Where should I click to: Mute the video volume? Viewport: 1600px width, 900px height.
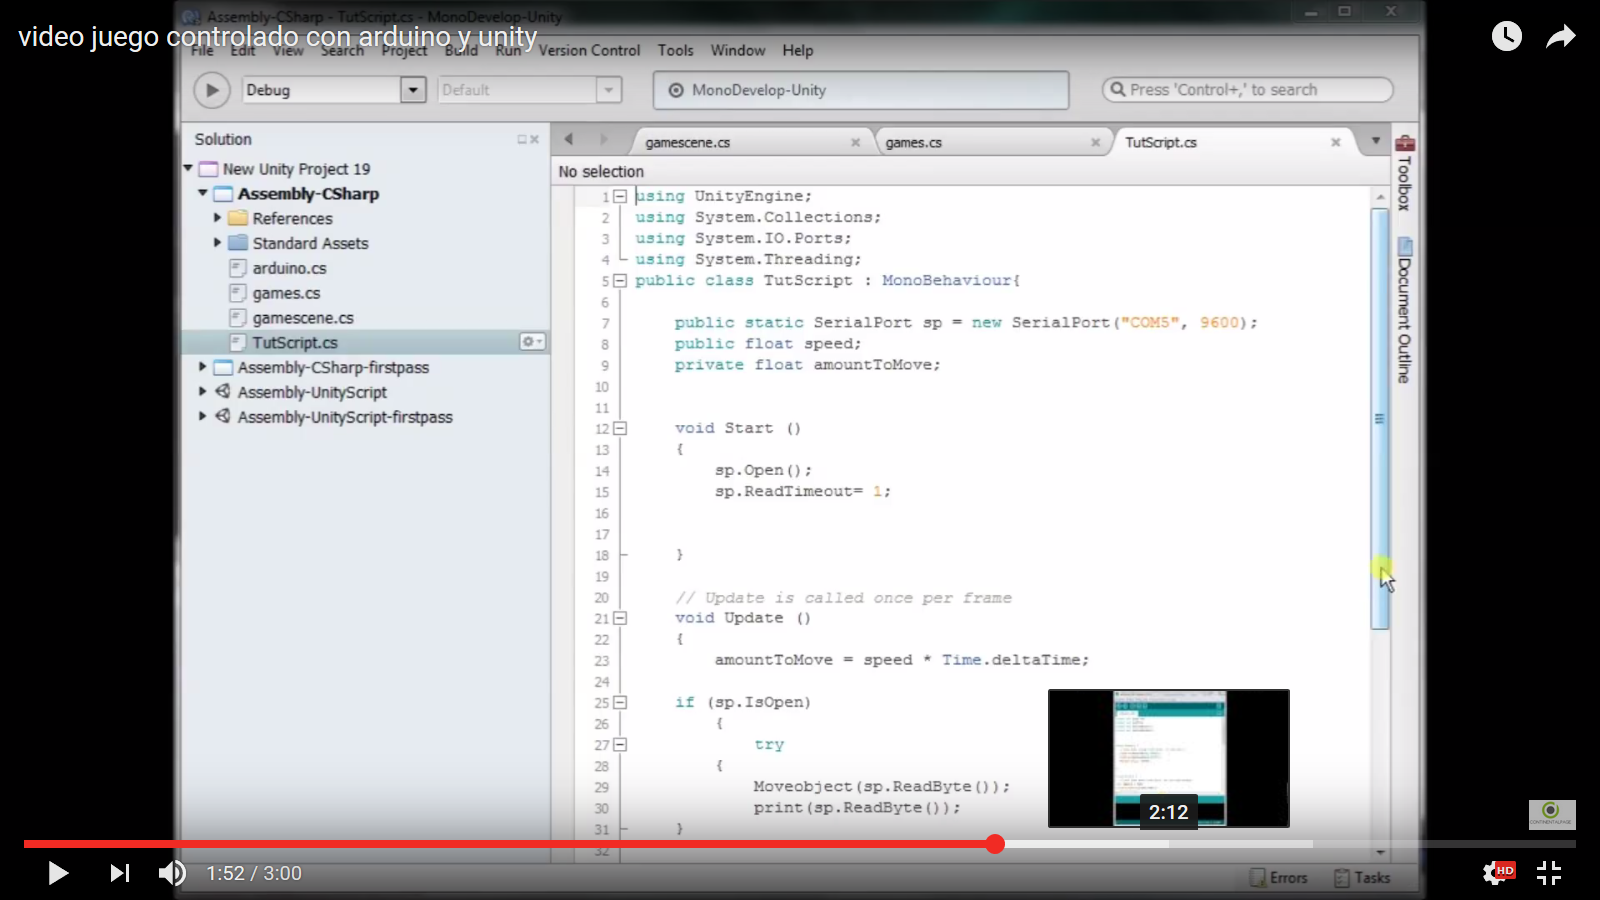pos(172,873)
